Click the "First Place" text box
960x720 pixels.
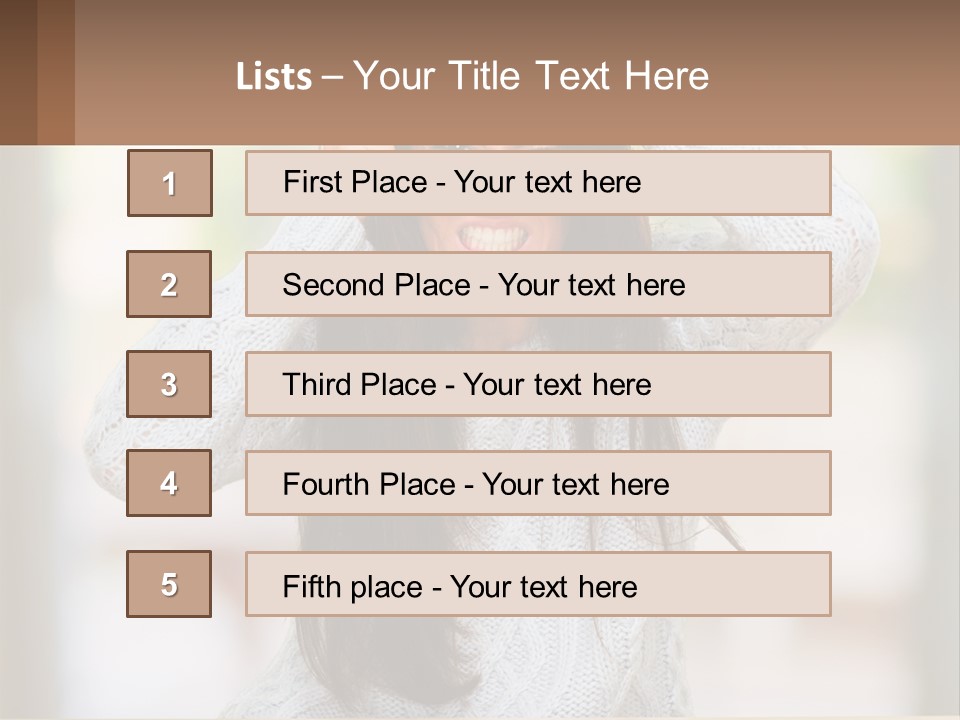pyautogui.click(x=538, y=183)
